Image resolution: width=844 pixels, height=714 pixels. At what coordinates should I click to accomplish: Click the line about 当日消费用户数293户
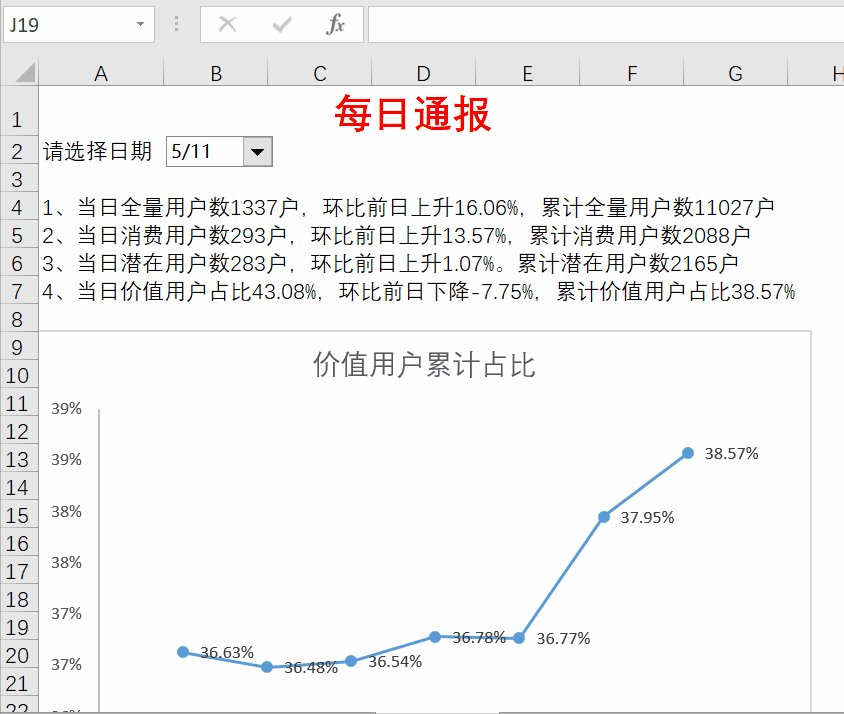396,235
